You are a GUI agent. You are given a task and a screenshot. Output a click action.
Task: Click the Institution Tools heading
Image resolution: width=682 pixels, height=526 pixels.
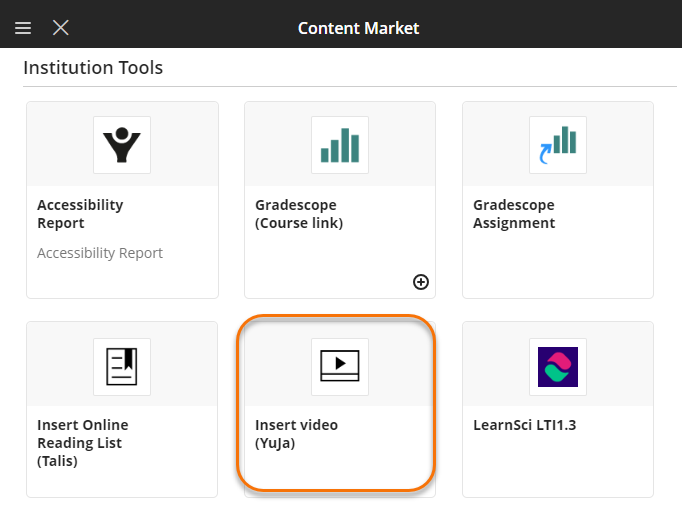pyautogui.click(x=93, y=68)
